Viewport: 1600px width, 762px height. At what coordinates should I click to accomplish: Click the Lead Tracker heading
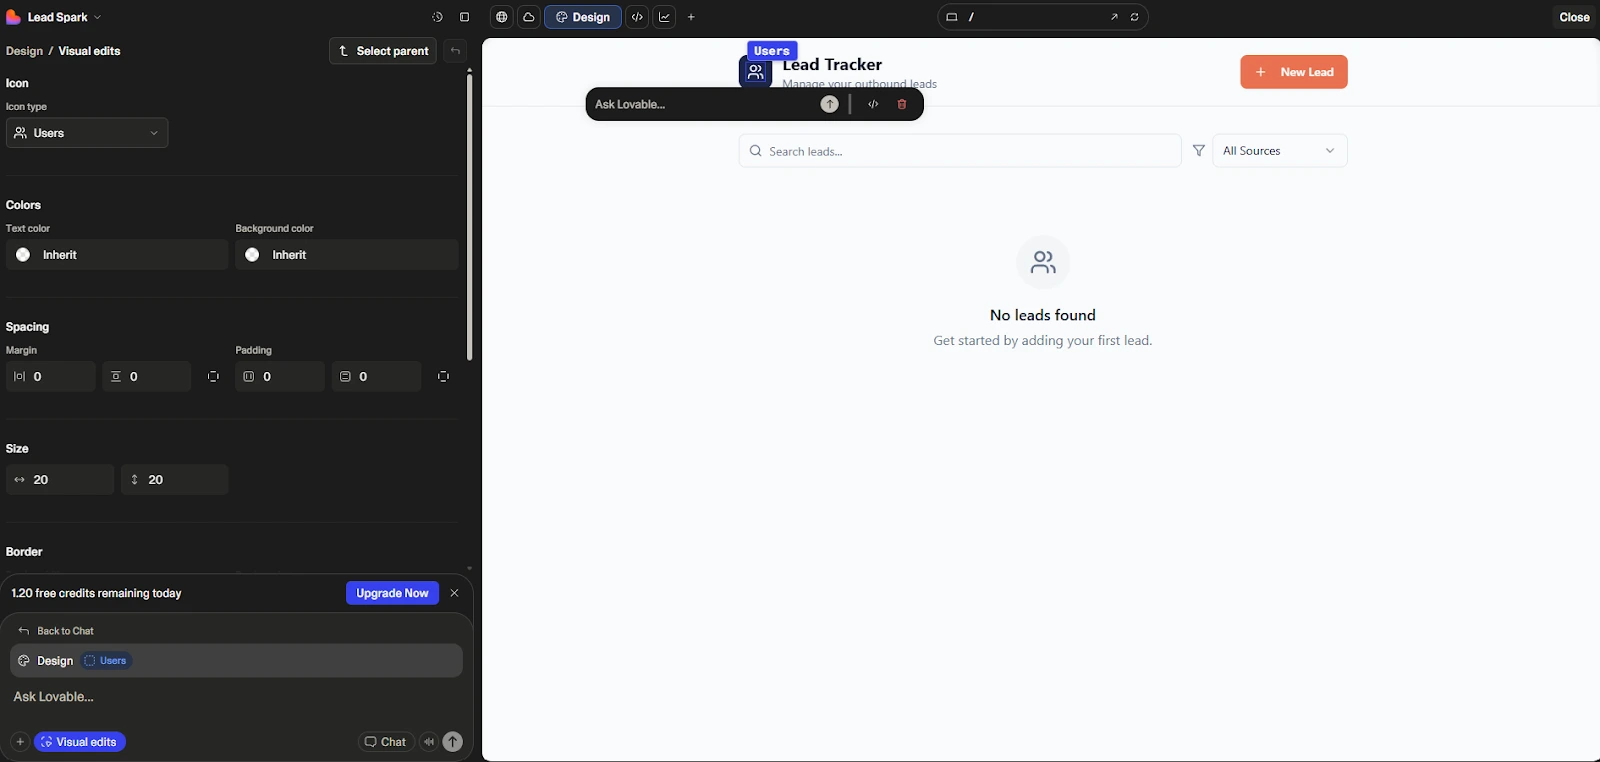[832, 65]
